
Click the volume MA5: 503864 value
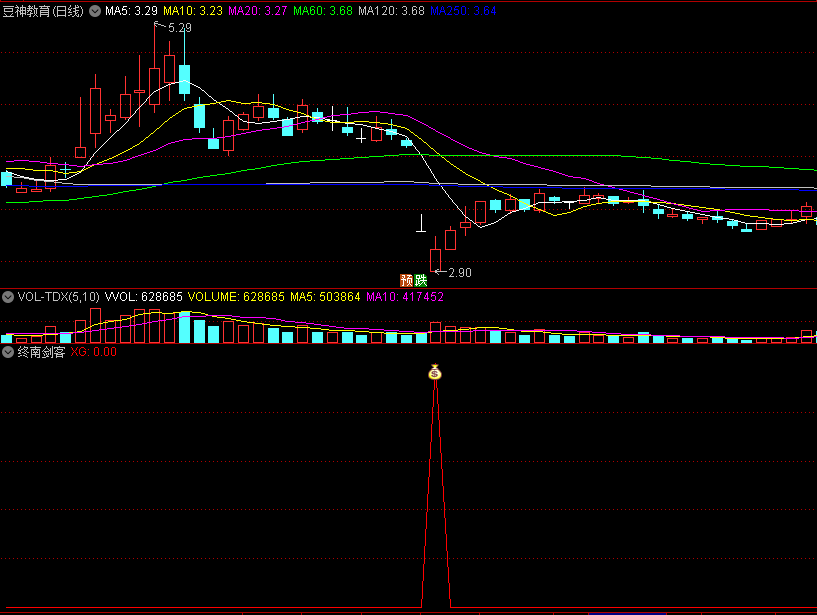[x=325, y=297]
